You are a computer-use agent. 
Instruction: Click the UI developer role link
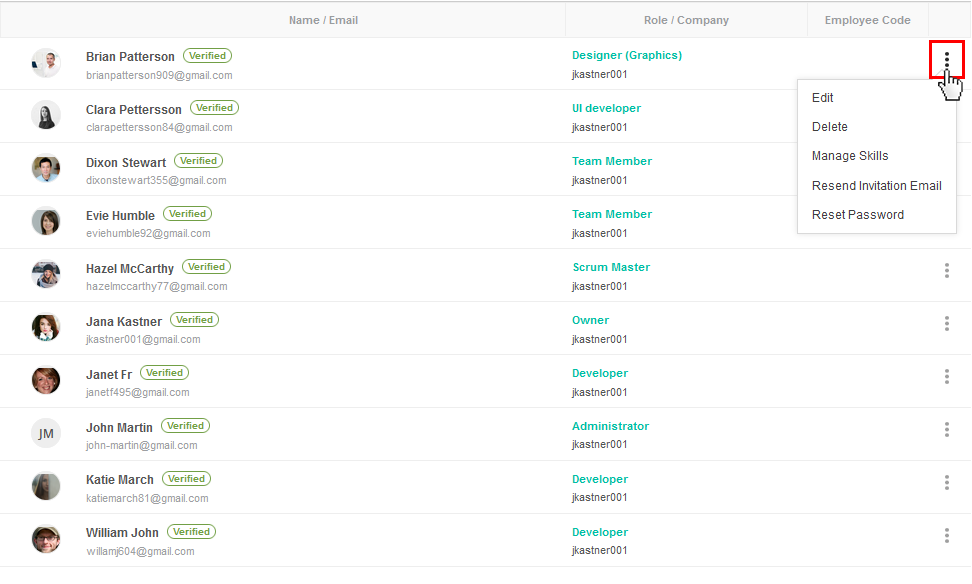606,108
